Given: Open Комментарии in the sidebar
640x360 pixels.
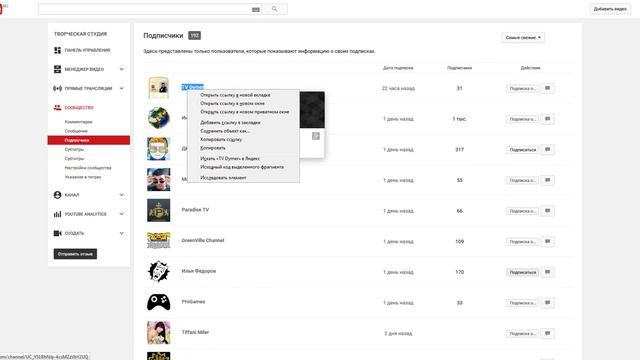Looking at the screenshot, I should (x=78, y=122).
